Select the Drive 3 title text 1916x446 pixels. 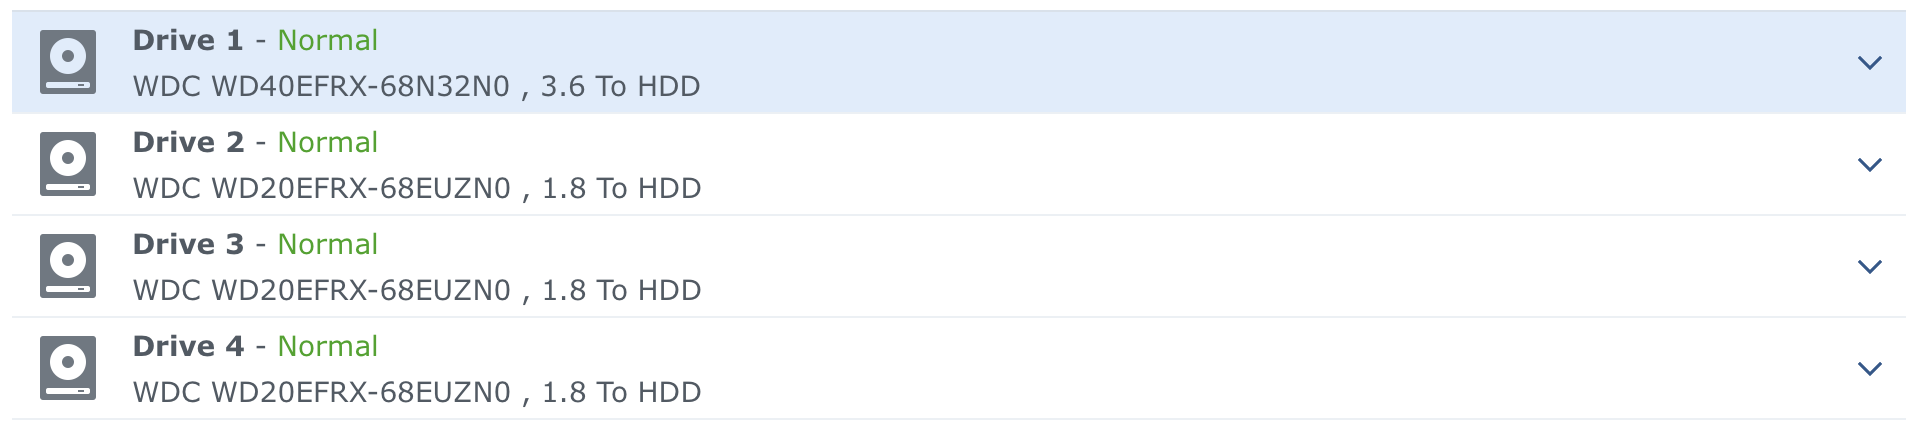[x=188, y=244]
